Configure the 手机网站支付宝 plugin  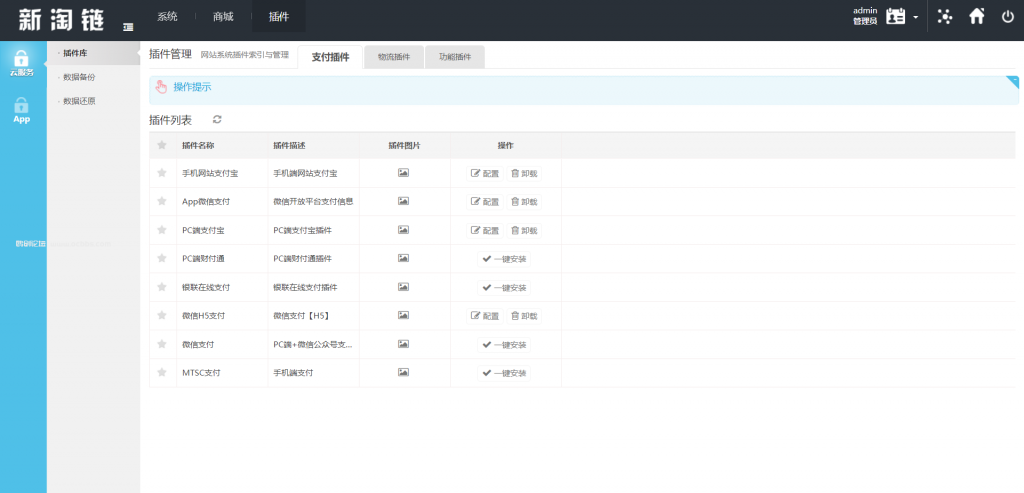(485, 174)
